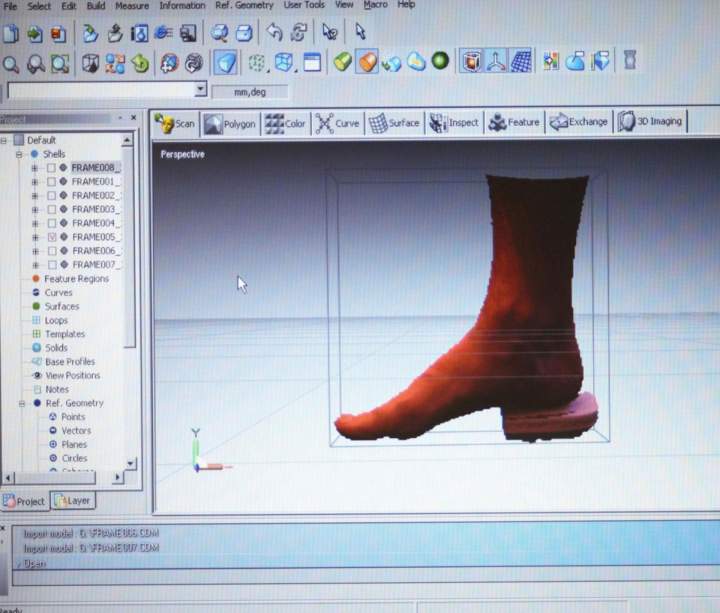Toggle the grid display icon
The image size is (720, 613).
tap(521, 60)
